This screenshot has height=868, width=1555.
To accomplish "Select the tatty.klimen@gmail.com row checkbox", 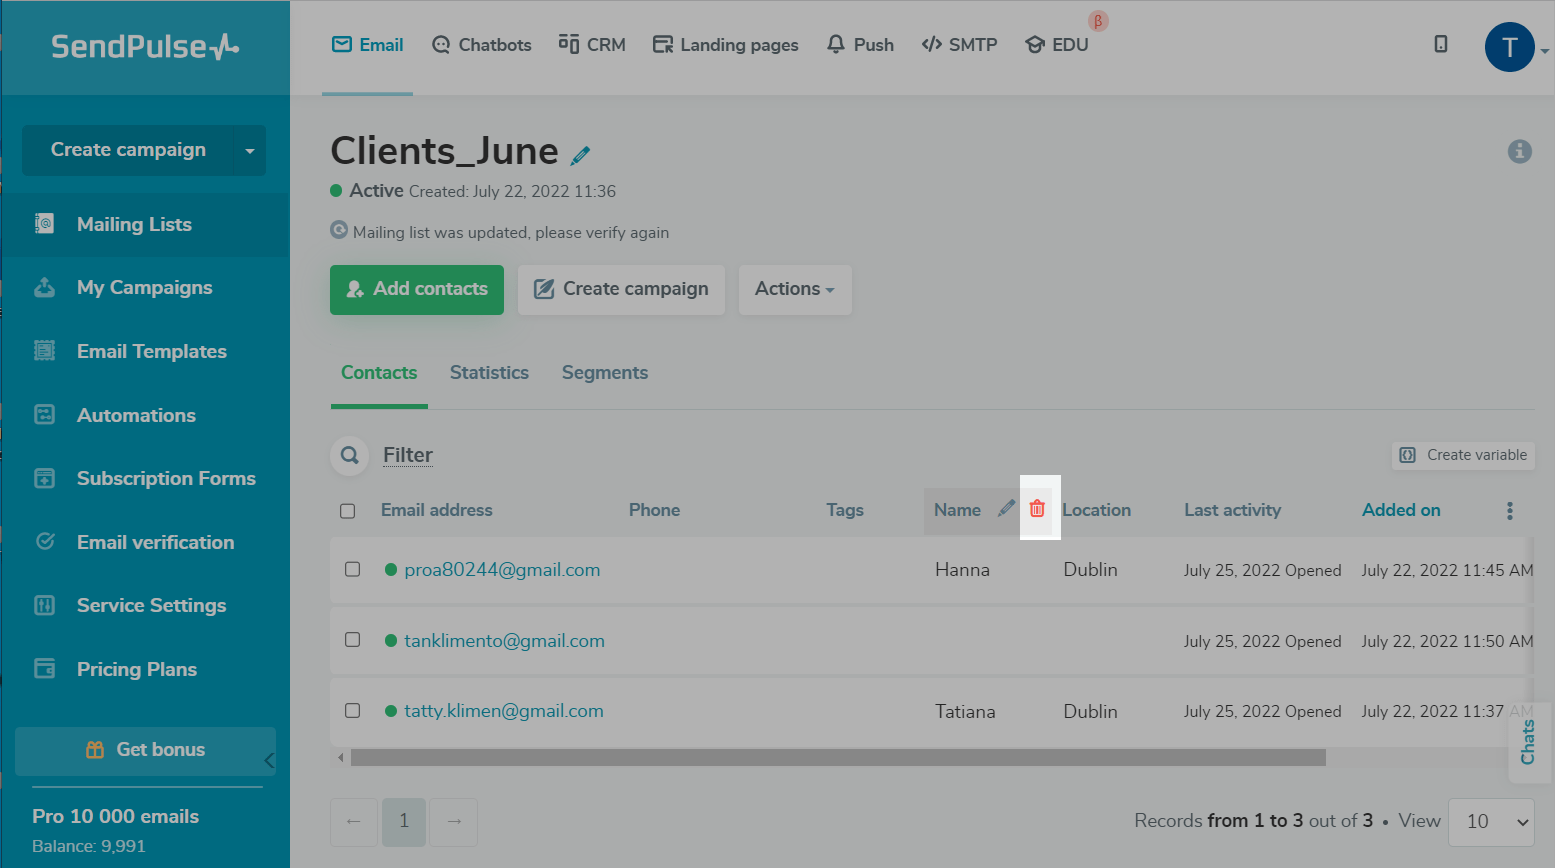I will 352,711.
